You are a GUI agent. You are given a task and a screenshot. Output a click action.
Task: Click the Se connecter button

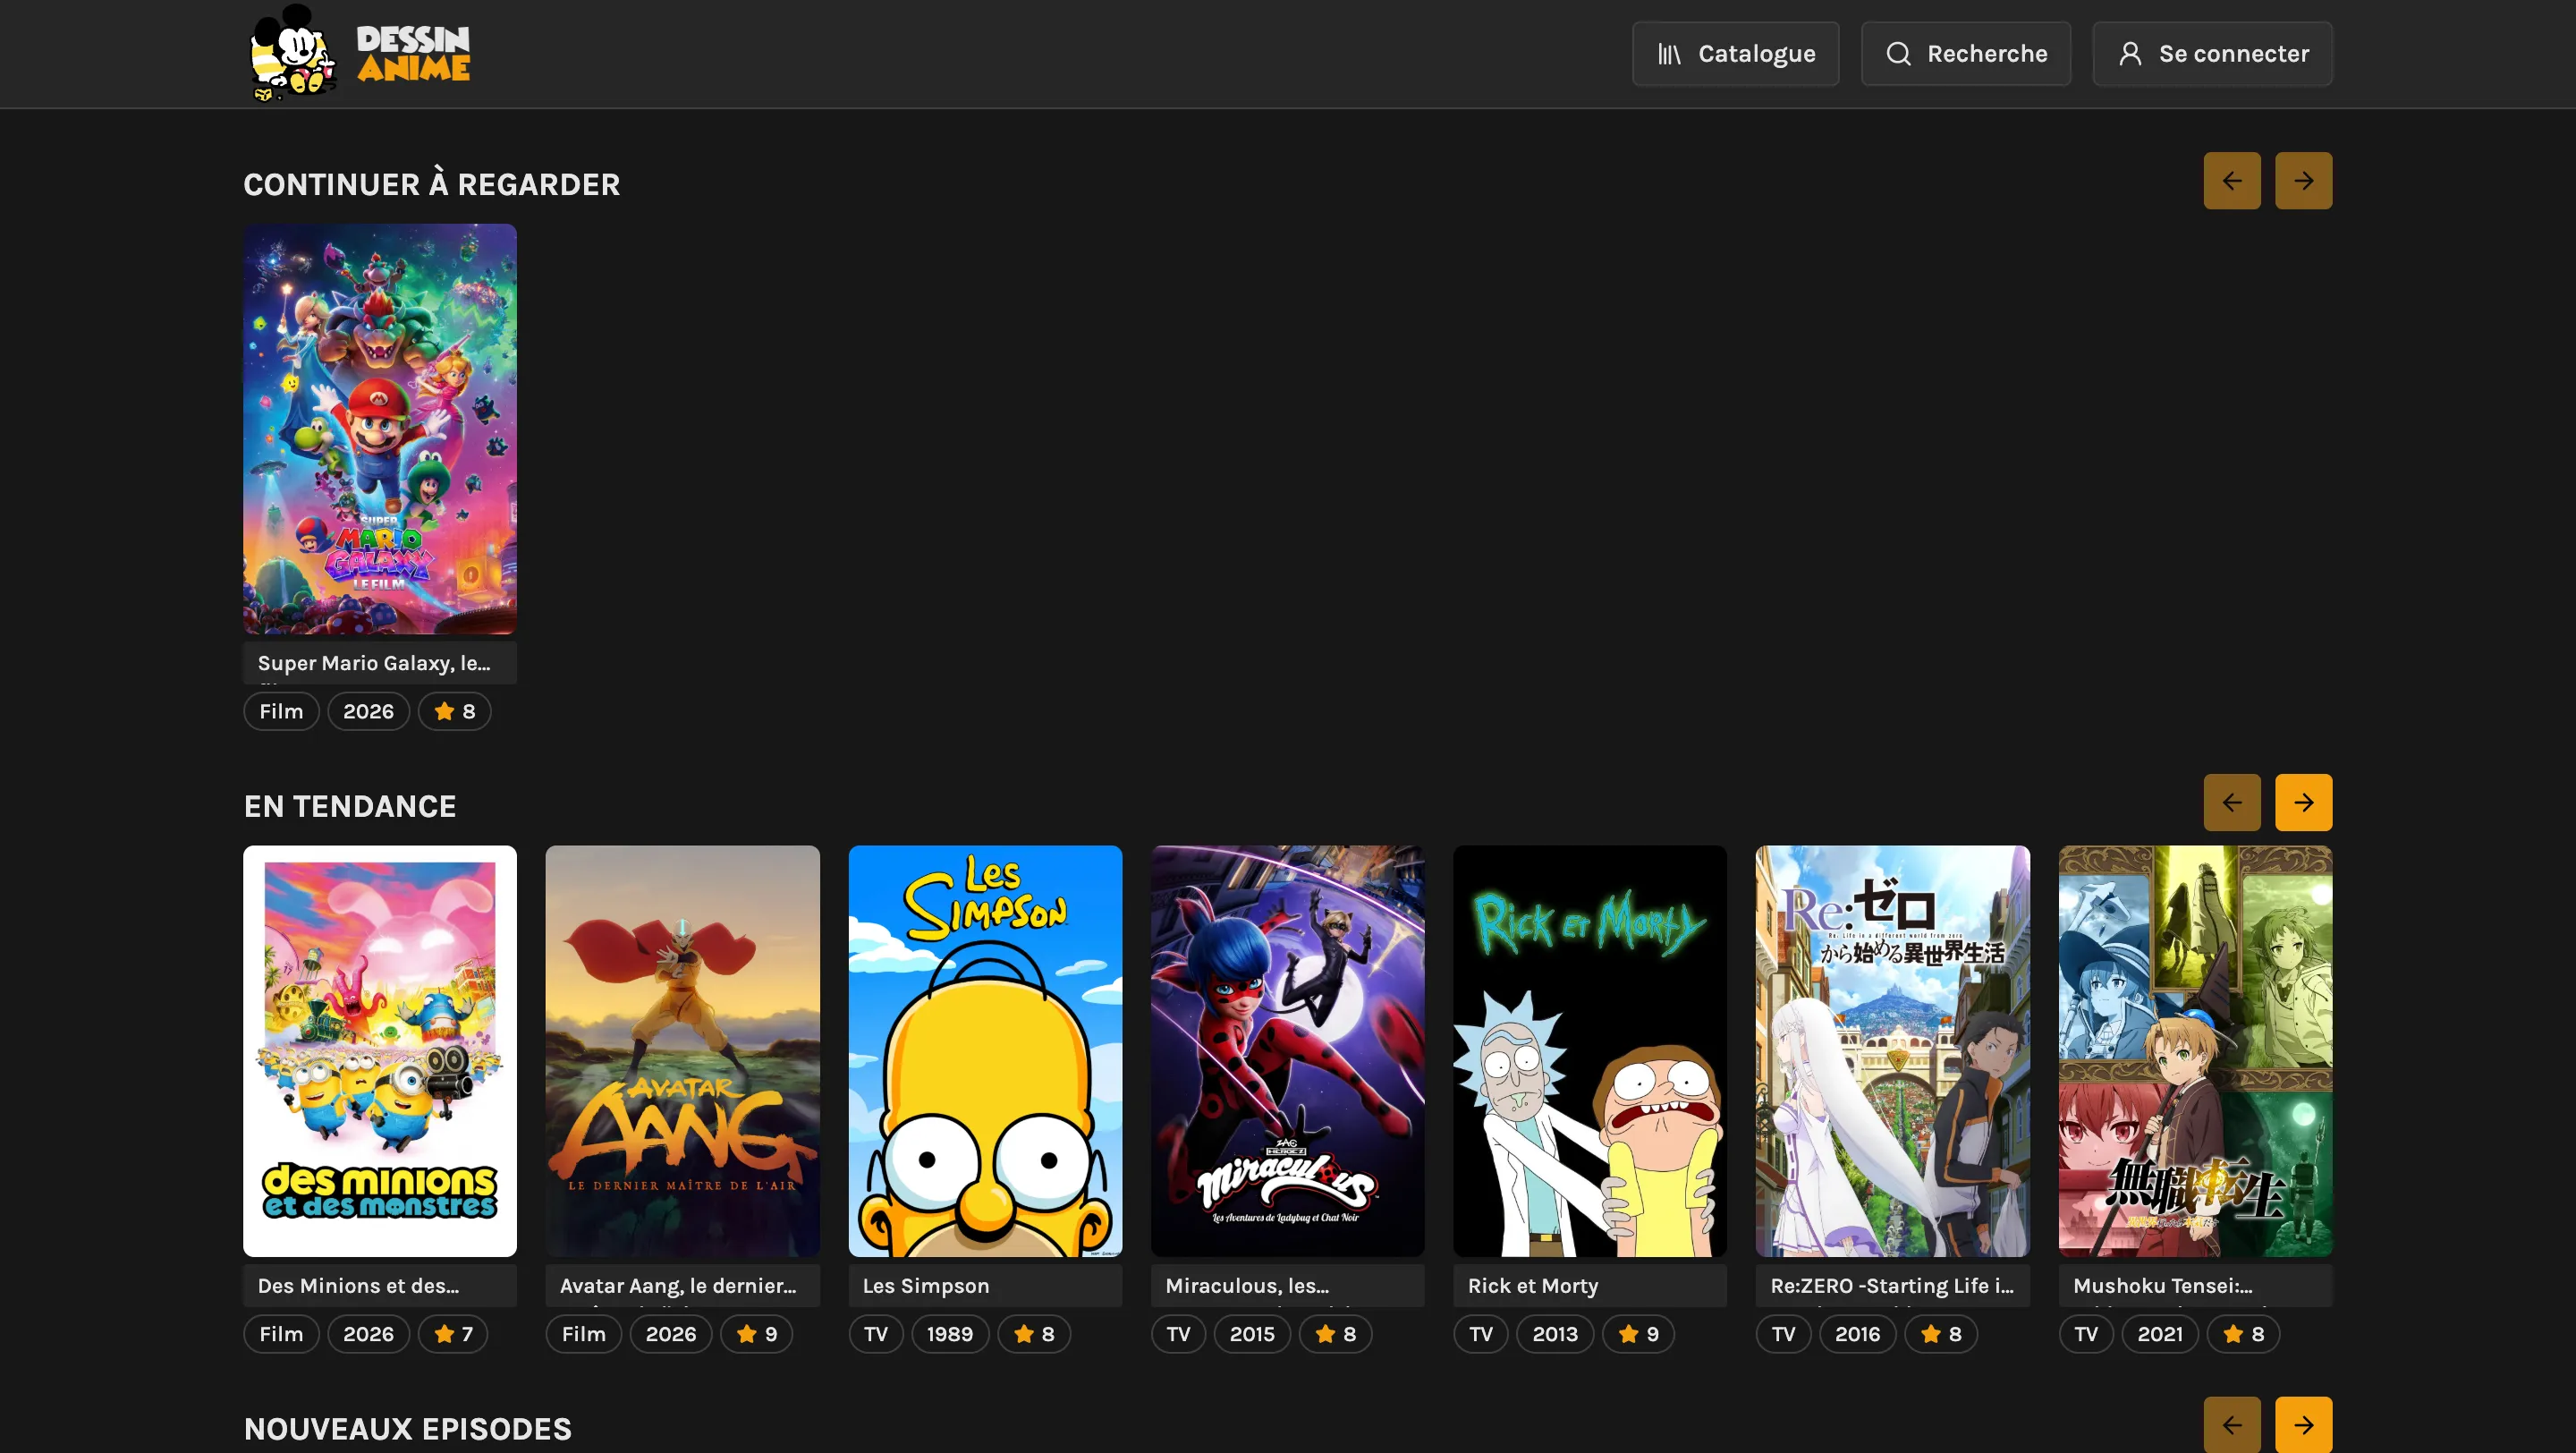(2212, 54)
